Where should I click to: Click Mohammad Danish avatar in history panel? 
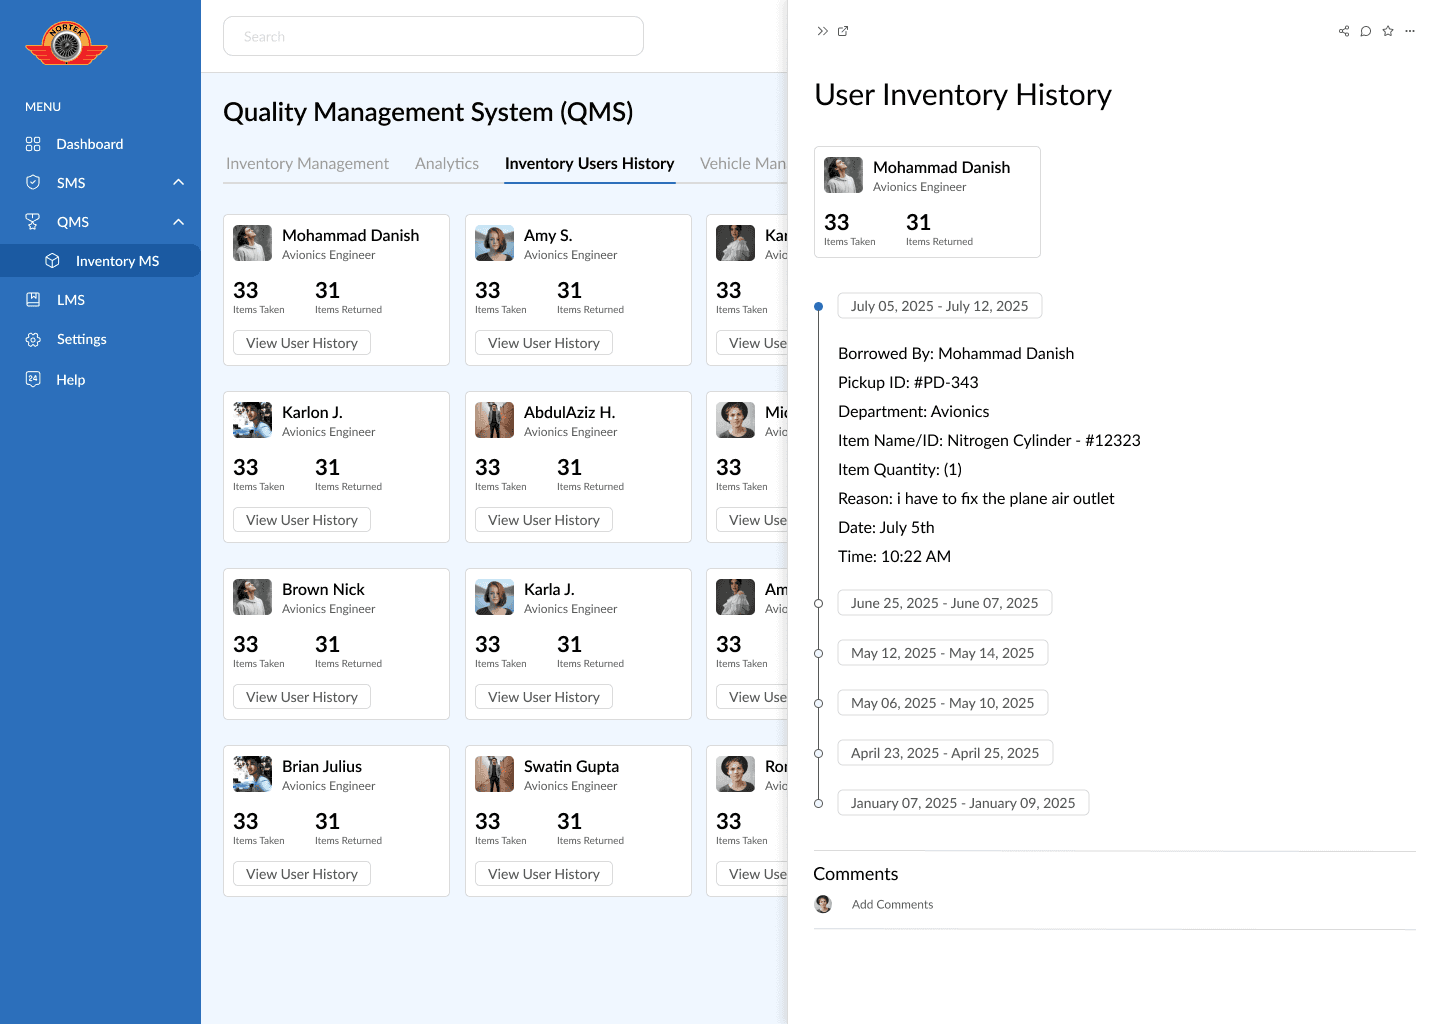coord(843,175)
